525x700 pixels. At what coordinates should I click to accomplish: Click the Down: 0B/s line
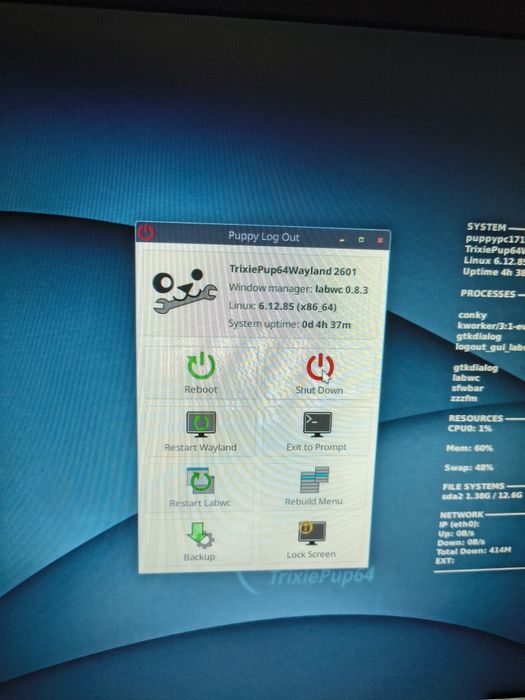pyautogui.click(x=461, y=542)
